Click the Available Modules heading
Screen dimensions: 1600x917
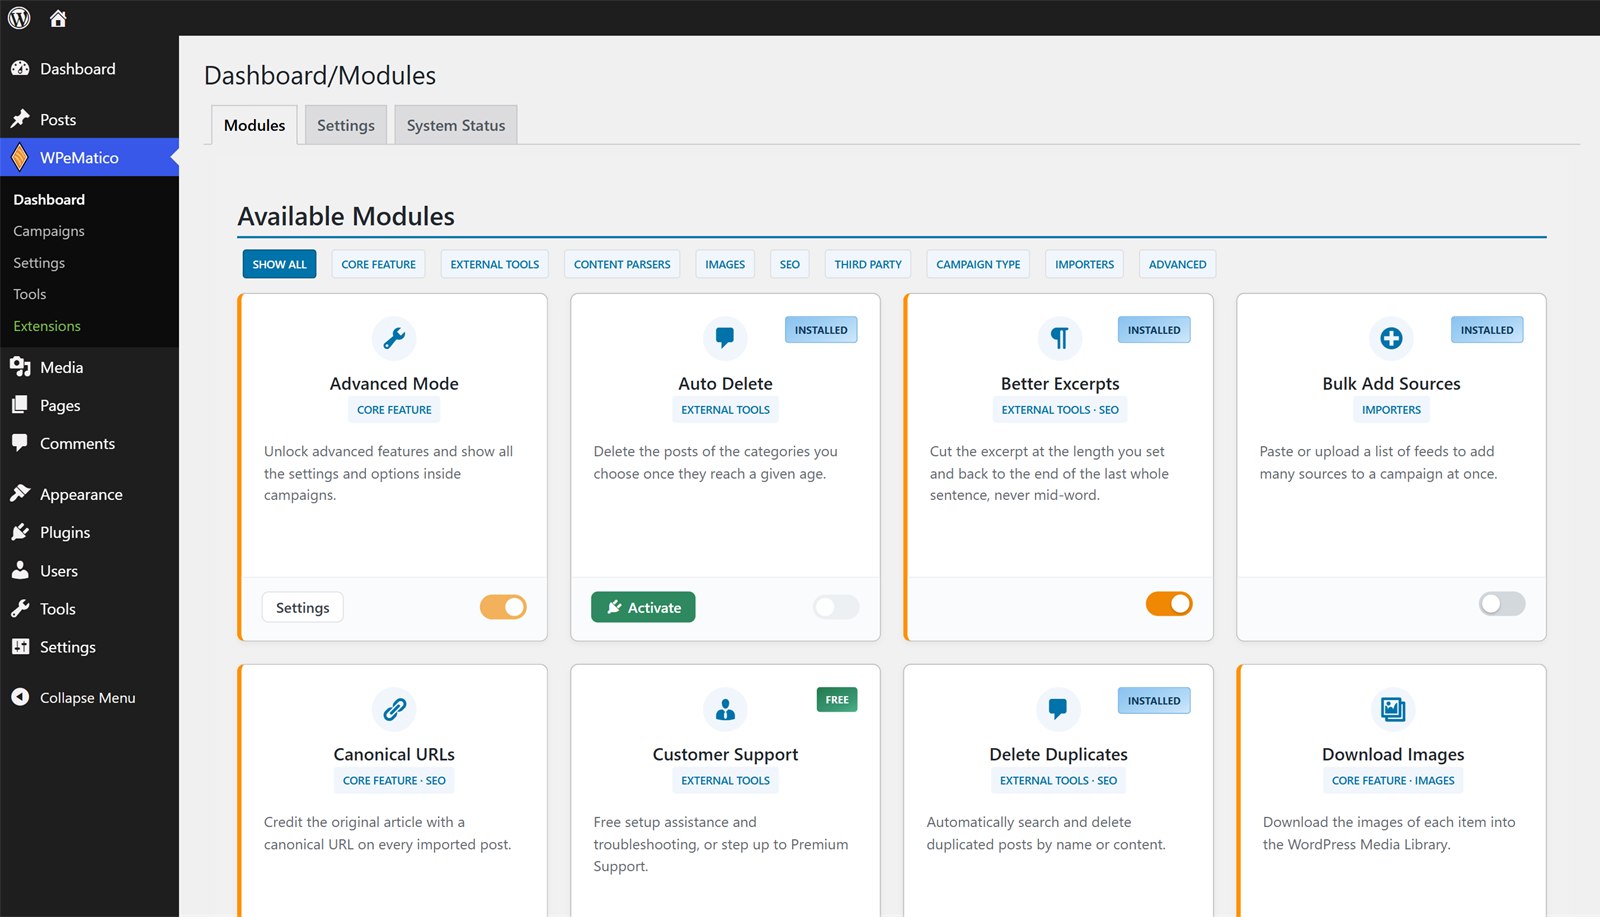pyautogui.click(x=346, y=216)
